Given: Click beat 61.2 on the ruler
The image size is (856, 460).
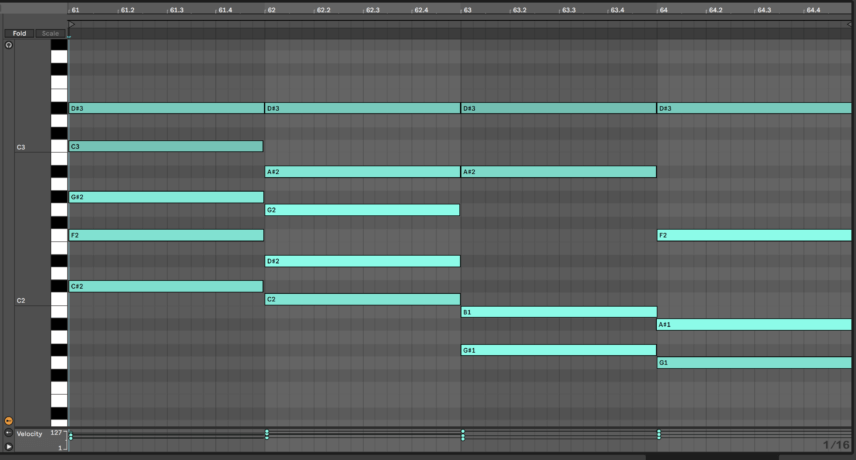Looking at the screenshot, I should [128, 10].
